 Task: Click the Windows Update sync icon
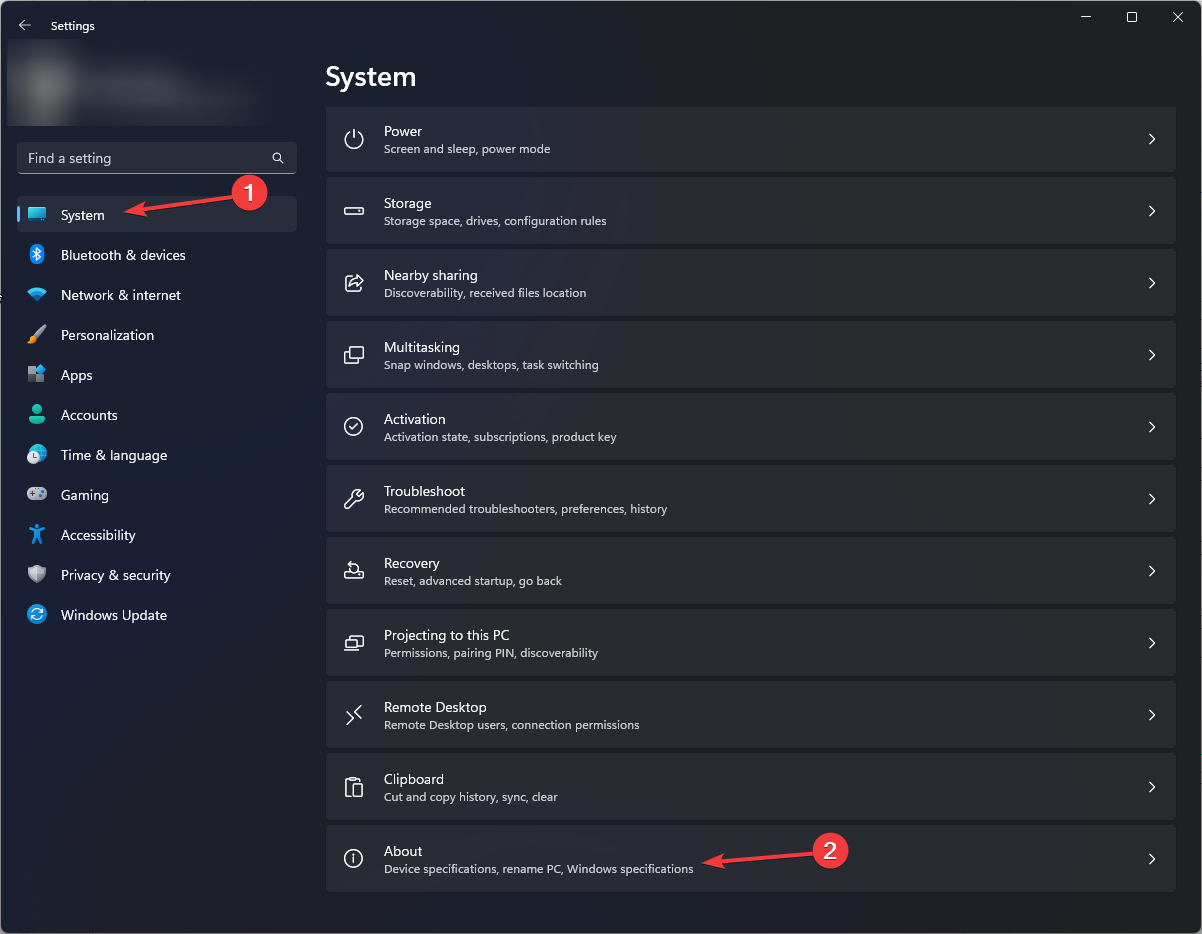37,615
